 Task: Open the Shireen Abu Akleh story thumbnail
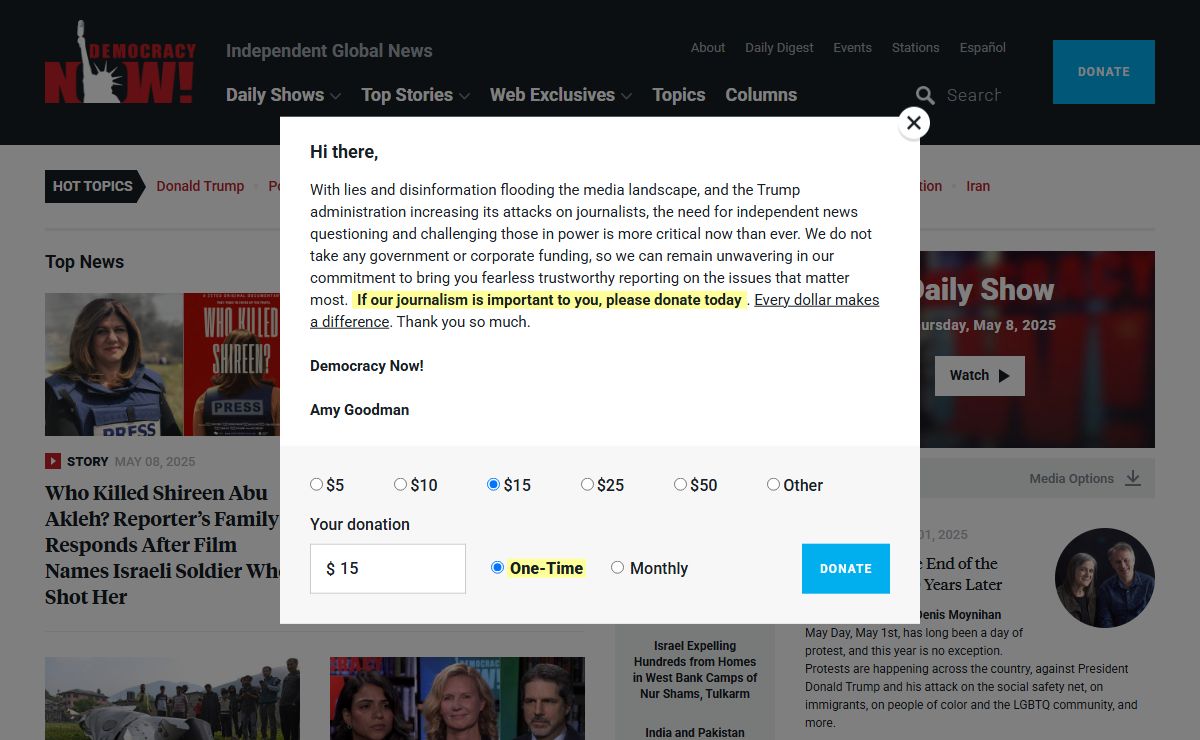pyautogui.click(x=162, y=364)
